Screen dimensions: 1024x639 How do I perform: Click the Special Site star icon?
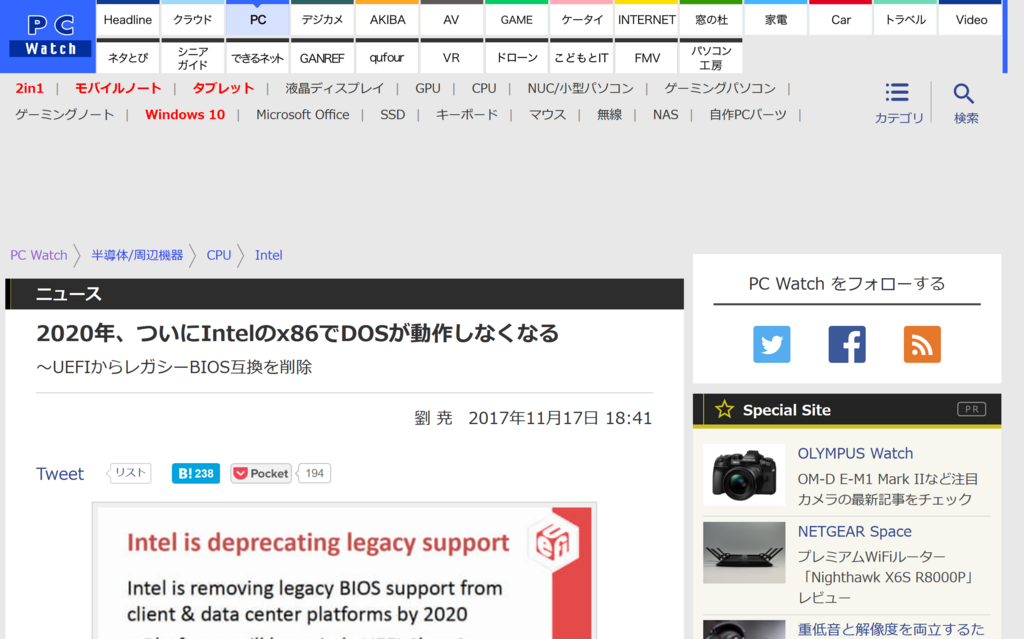[x=724, y=410]
